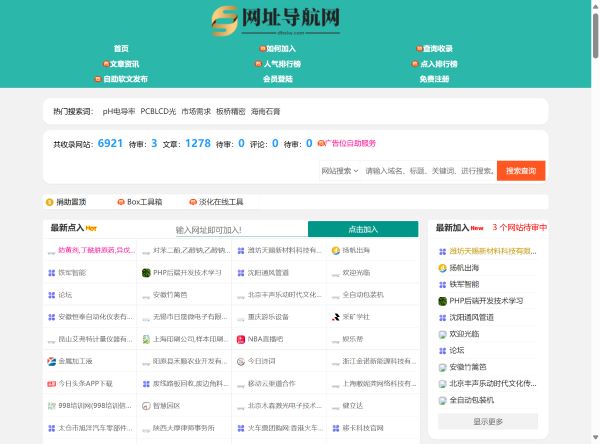Click the search keyword input field

pyautogui.click(x=429, y=171)
